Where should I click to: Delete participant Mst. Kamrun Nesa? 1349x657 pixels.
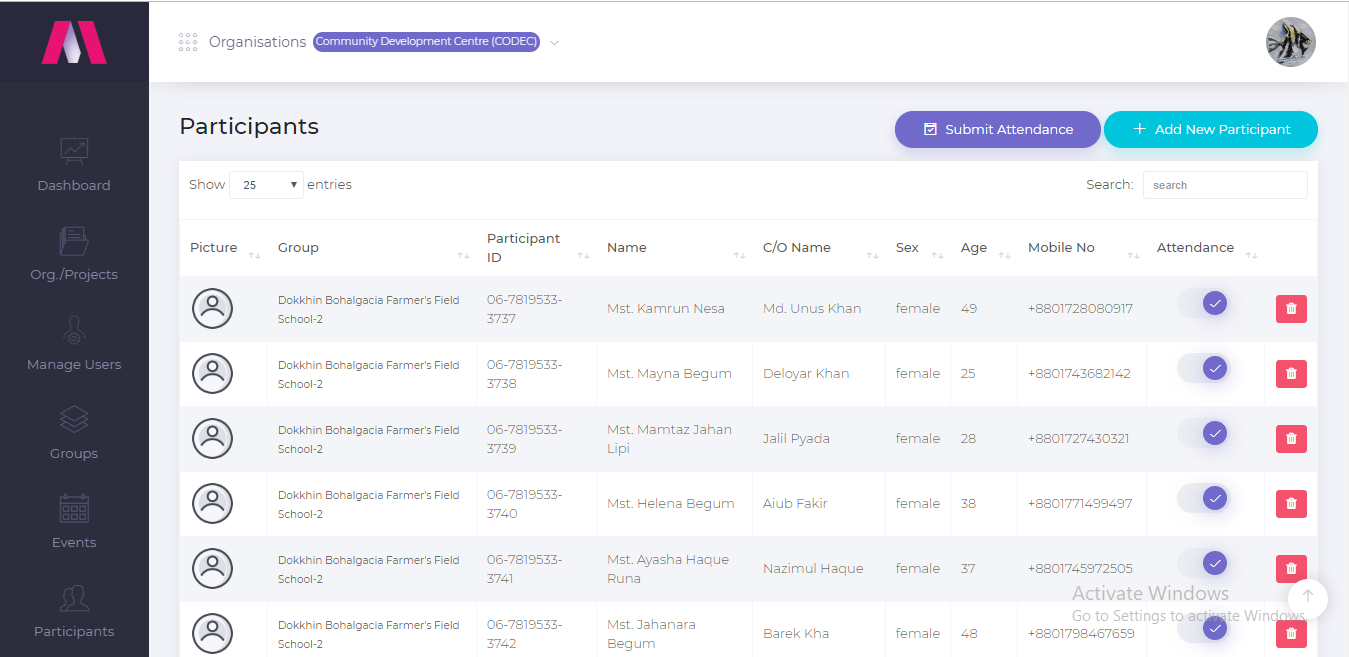[x=1291, y=309]
